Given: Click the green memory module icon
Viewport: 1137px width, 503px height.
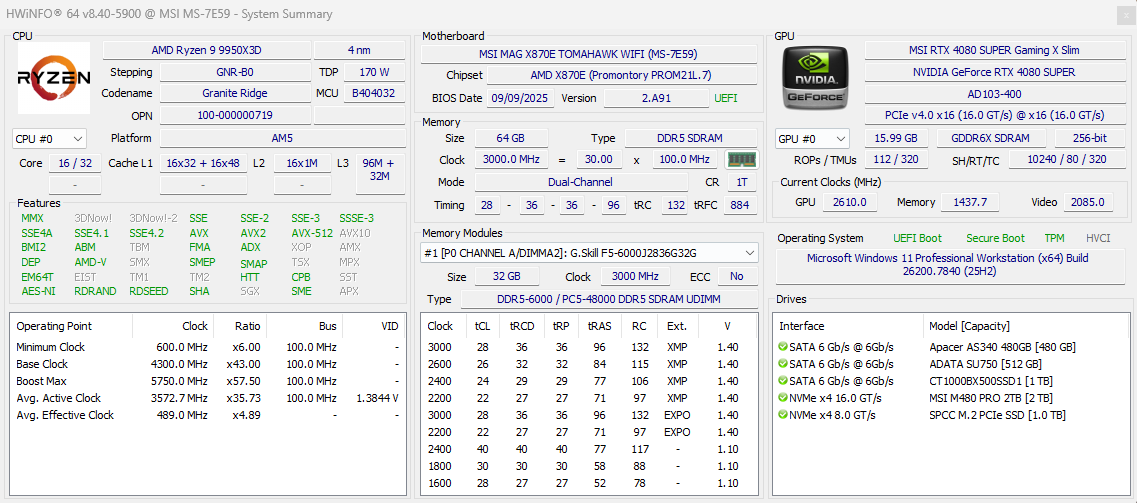Looking at the screenshot, I should point(741,159).
